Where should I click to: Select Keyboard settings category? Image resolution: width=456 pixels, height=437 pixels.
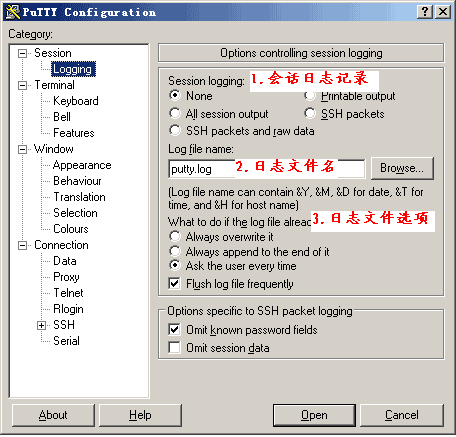point(76,101)
